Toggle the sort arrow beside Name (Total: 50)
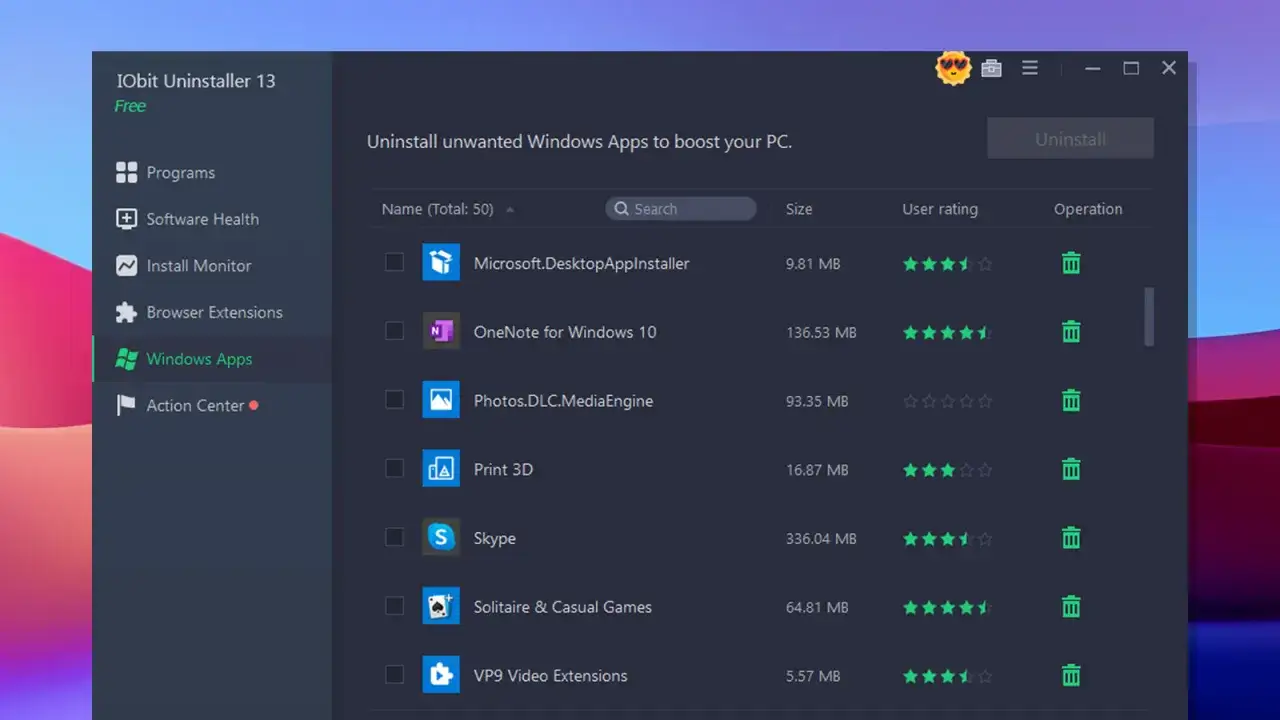Screen dimensions: 1280x720 click(x=510, y=210)
